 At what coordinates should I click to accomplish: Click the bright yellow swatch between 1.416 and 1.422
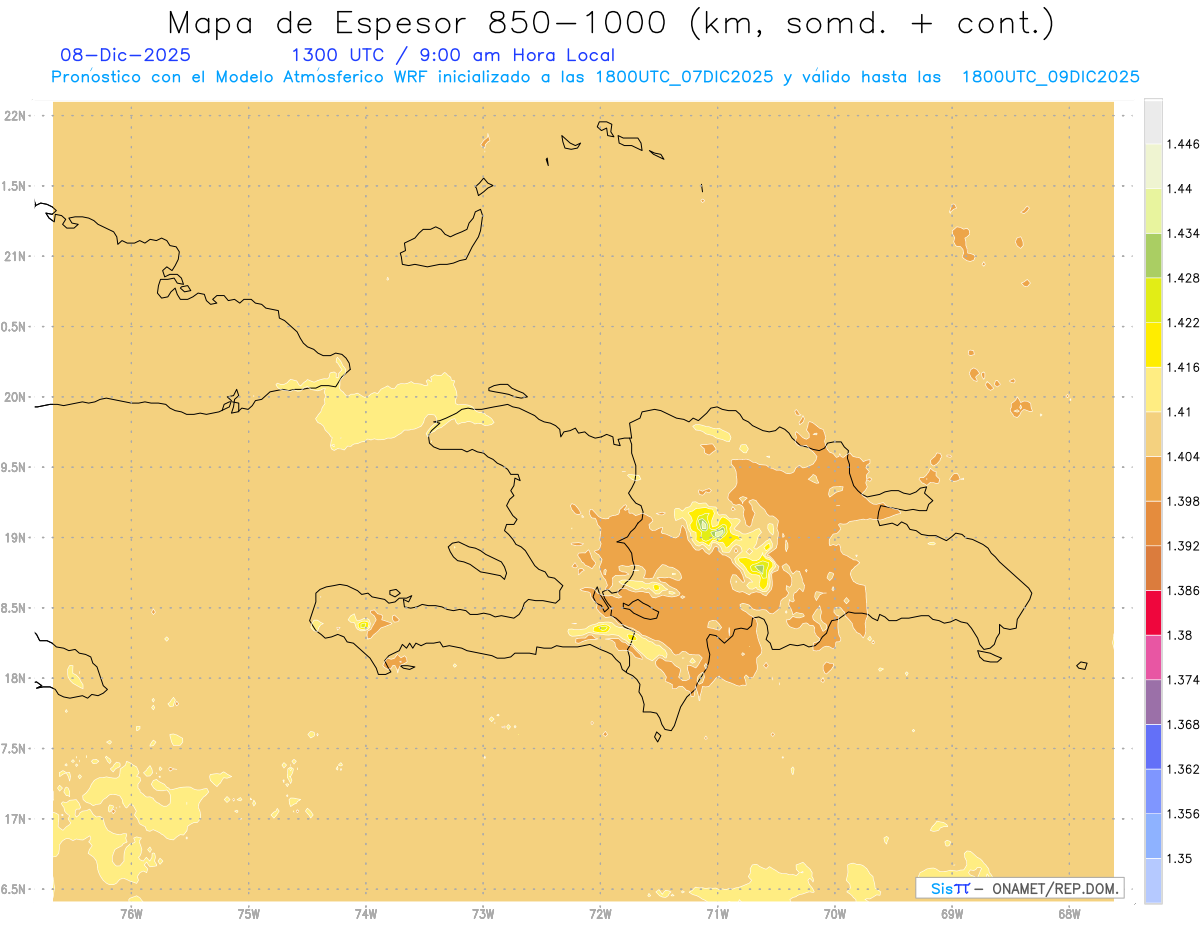click(x=1153, y=345)
